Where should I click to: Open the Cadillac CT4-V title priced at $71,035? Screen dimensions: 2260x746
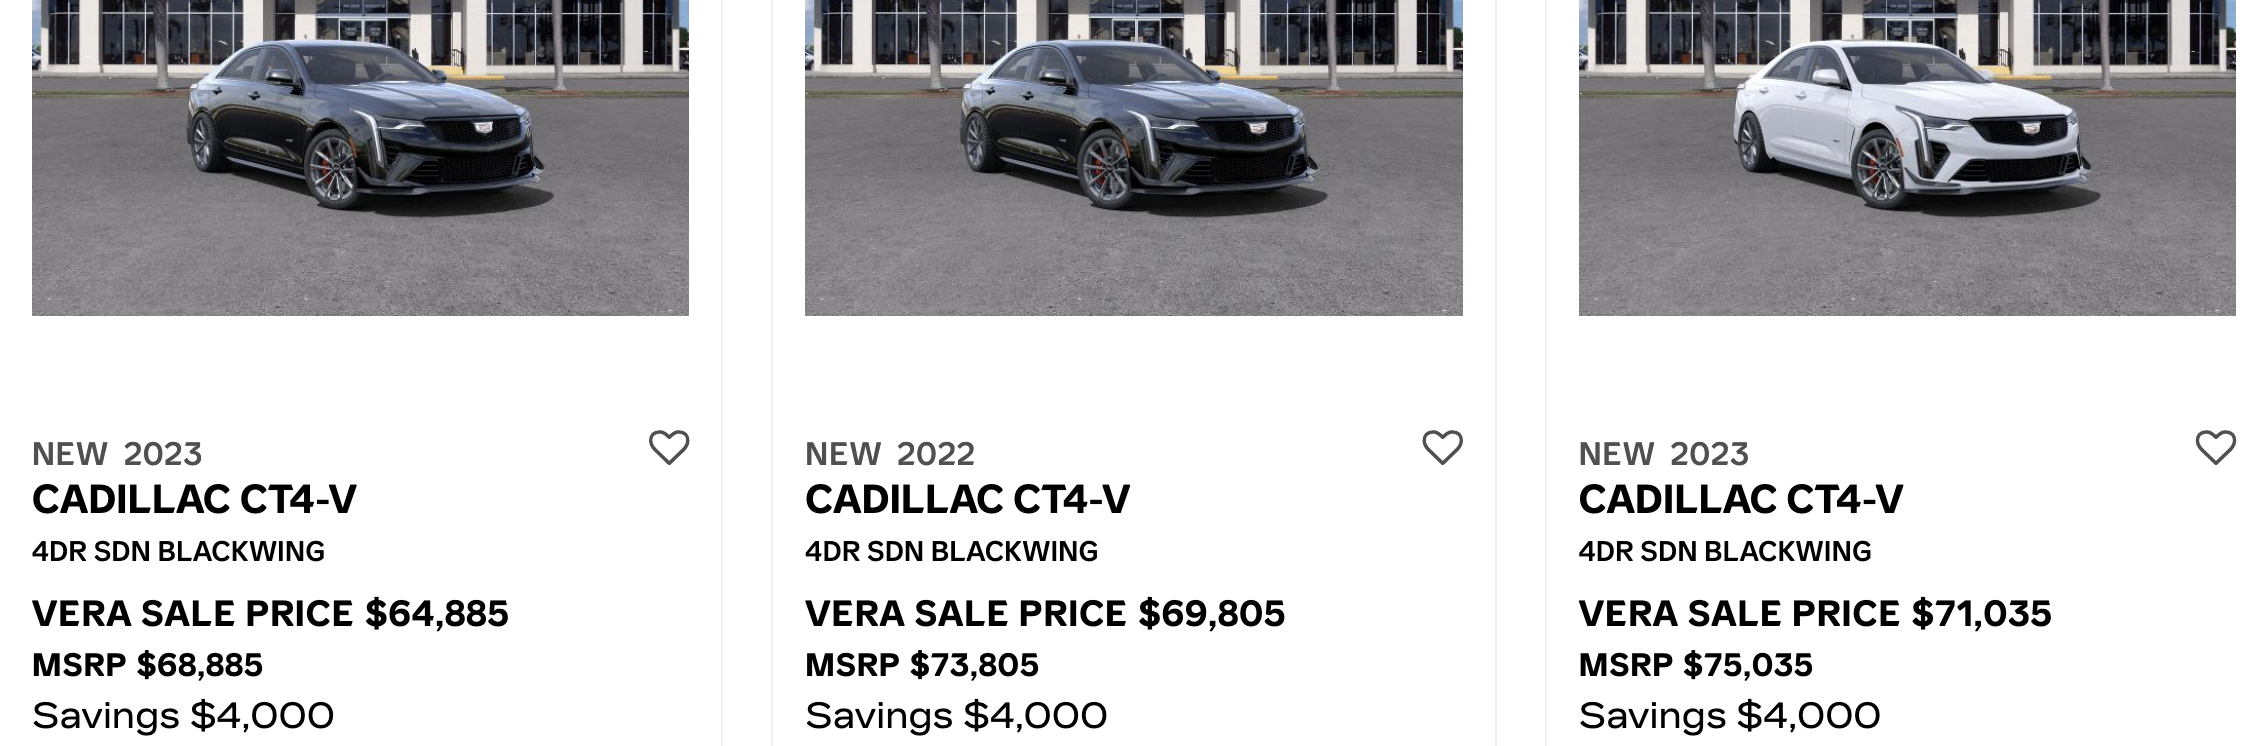pyautogui.click(x=1740, y=499)
